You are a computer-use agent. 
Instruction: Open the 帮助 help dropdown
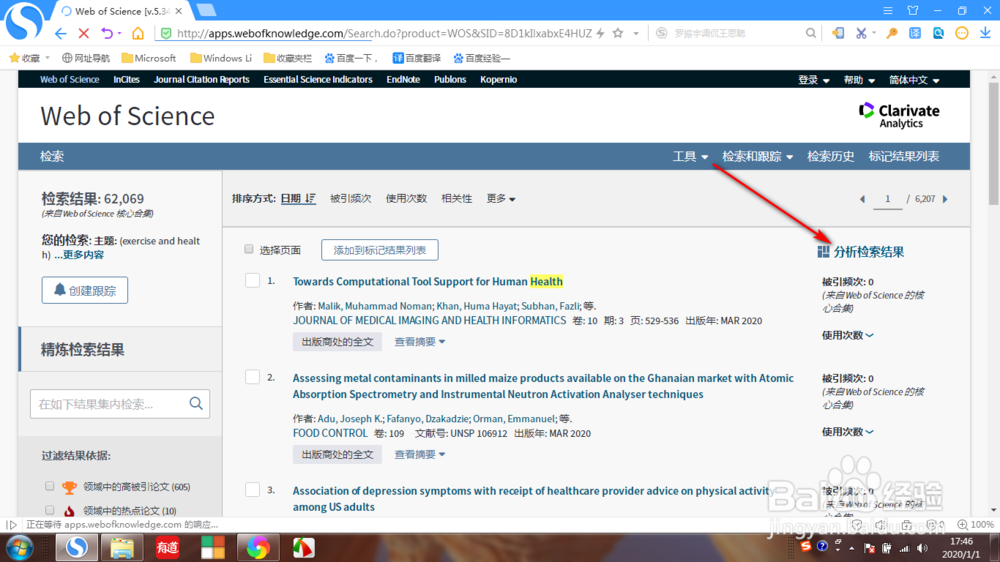(859, 80)
